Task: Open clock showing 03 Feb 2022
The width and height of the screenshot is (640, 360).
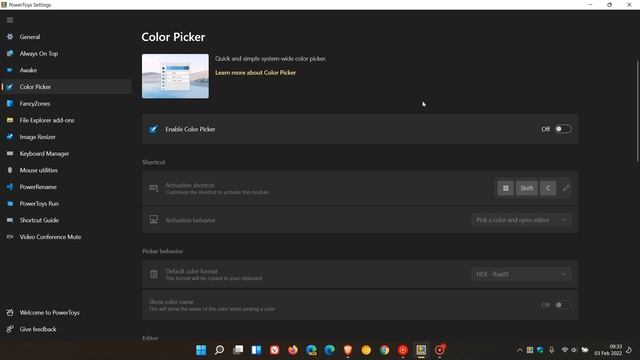Action: [608, 350]
